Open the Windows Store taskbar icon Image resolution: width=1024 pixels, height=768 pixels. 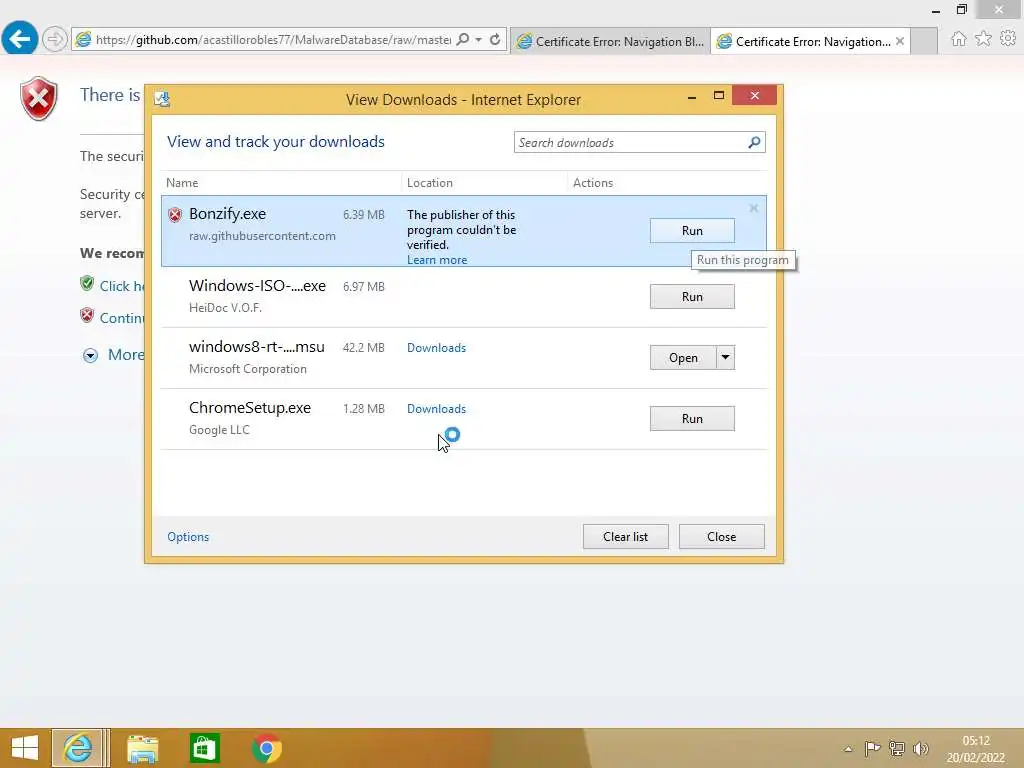(204, 748)
